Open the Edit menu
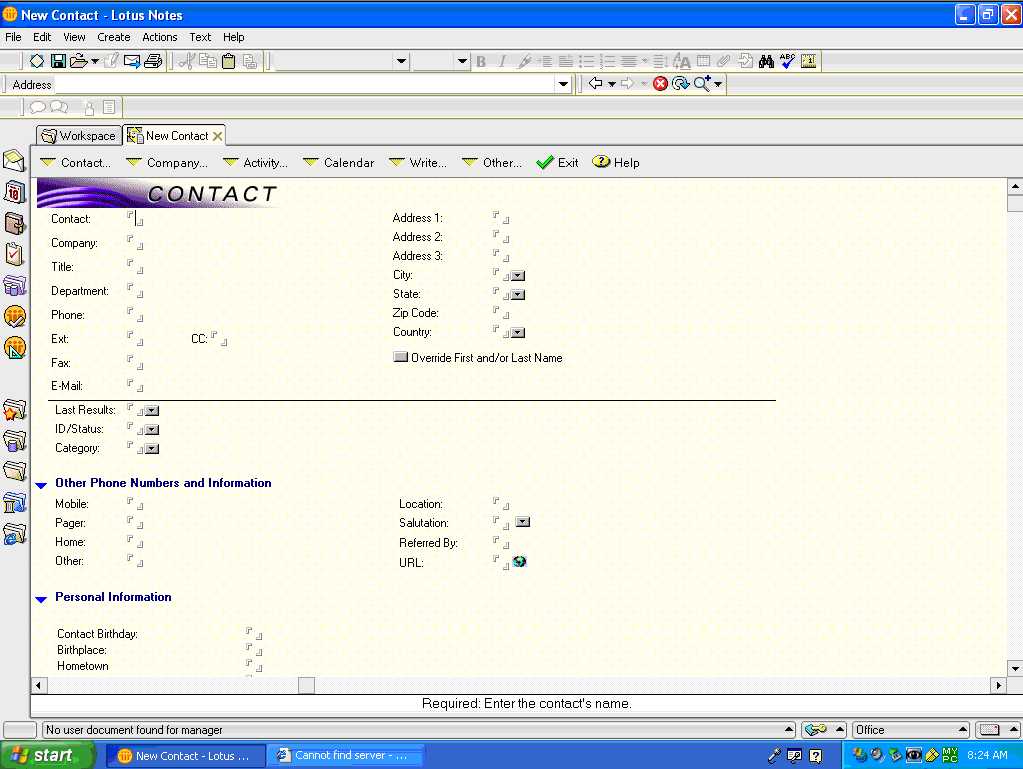Screen dimensions: 1023x769 point(42,37)
